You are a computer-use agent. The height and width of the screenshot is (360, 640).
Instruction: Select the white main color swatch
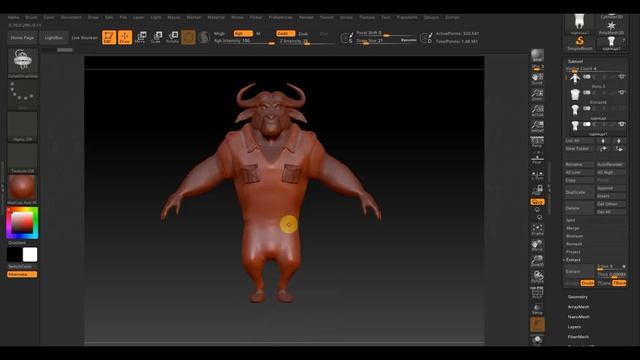click(30, 255)
